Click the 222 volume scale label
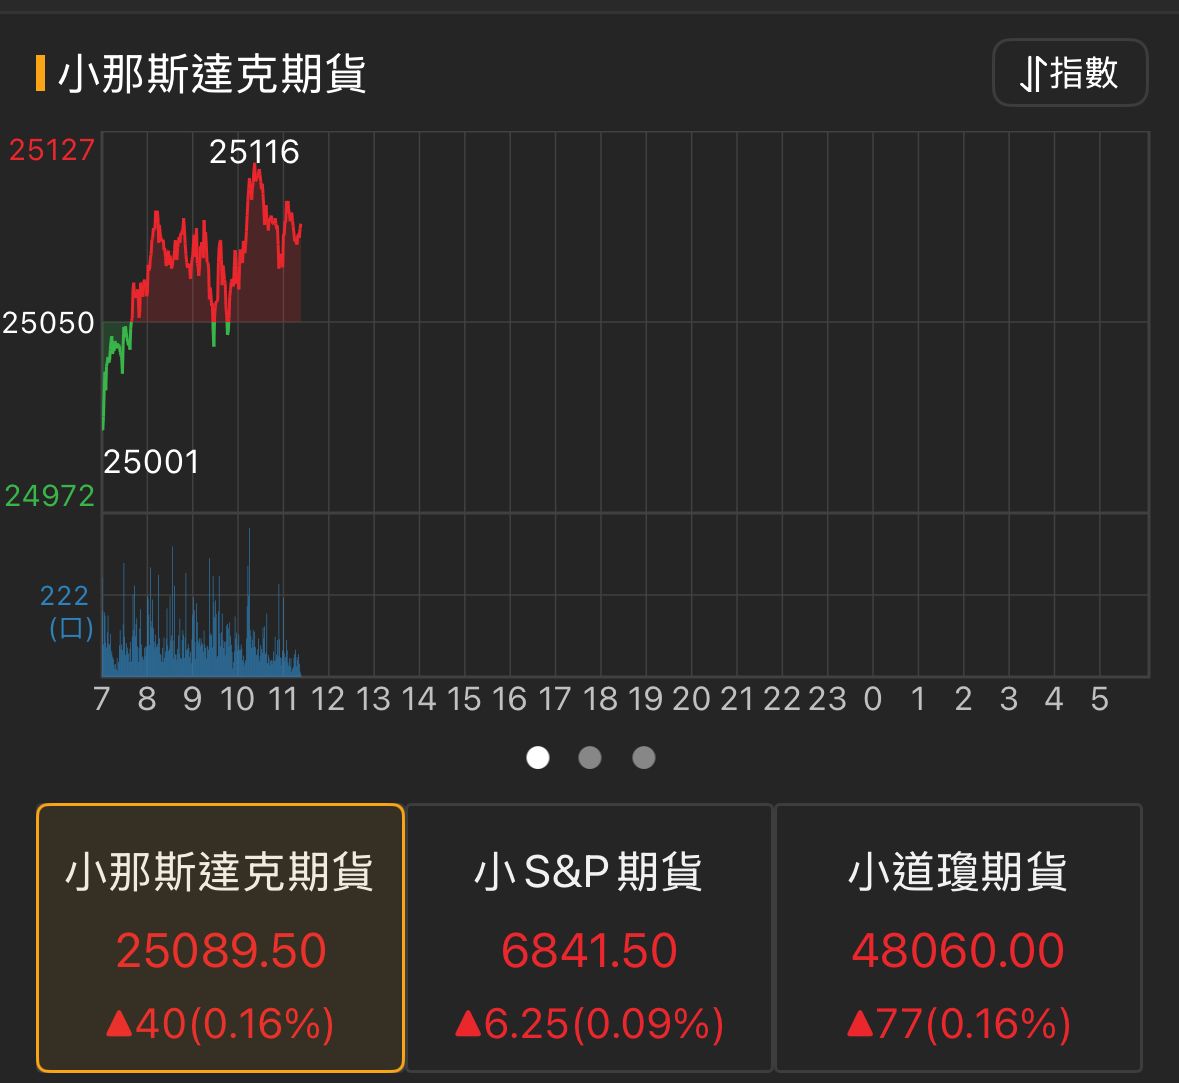This screenshot has width=1179, height=1083. [x=65, y=596]
